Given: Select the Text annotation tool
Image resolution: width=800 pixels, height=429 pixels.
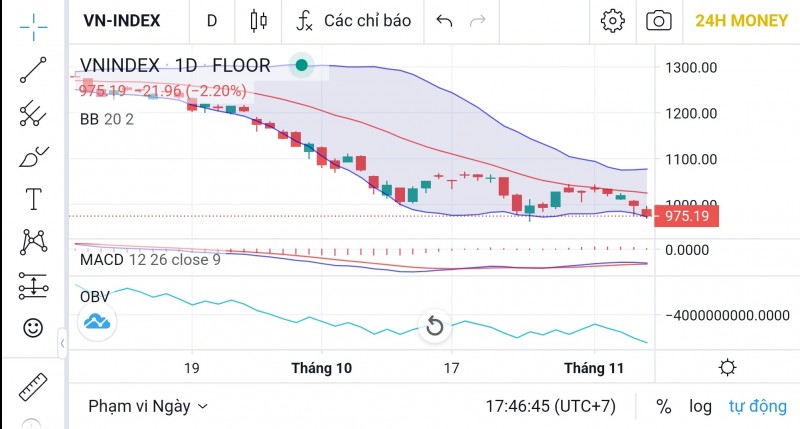Looking at the screenshot, I should [33, 199].
